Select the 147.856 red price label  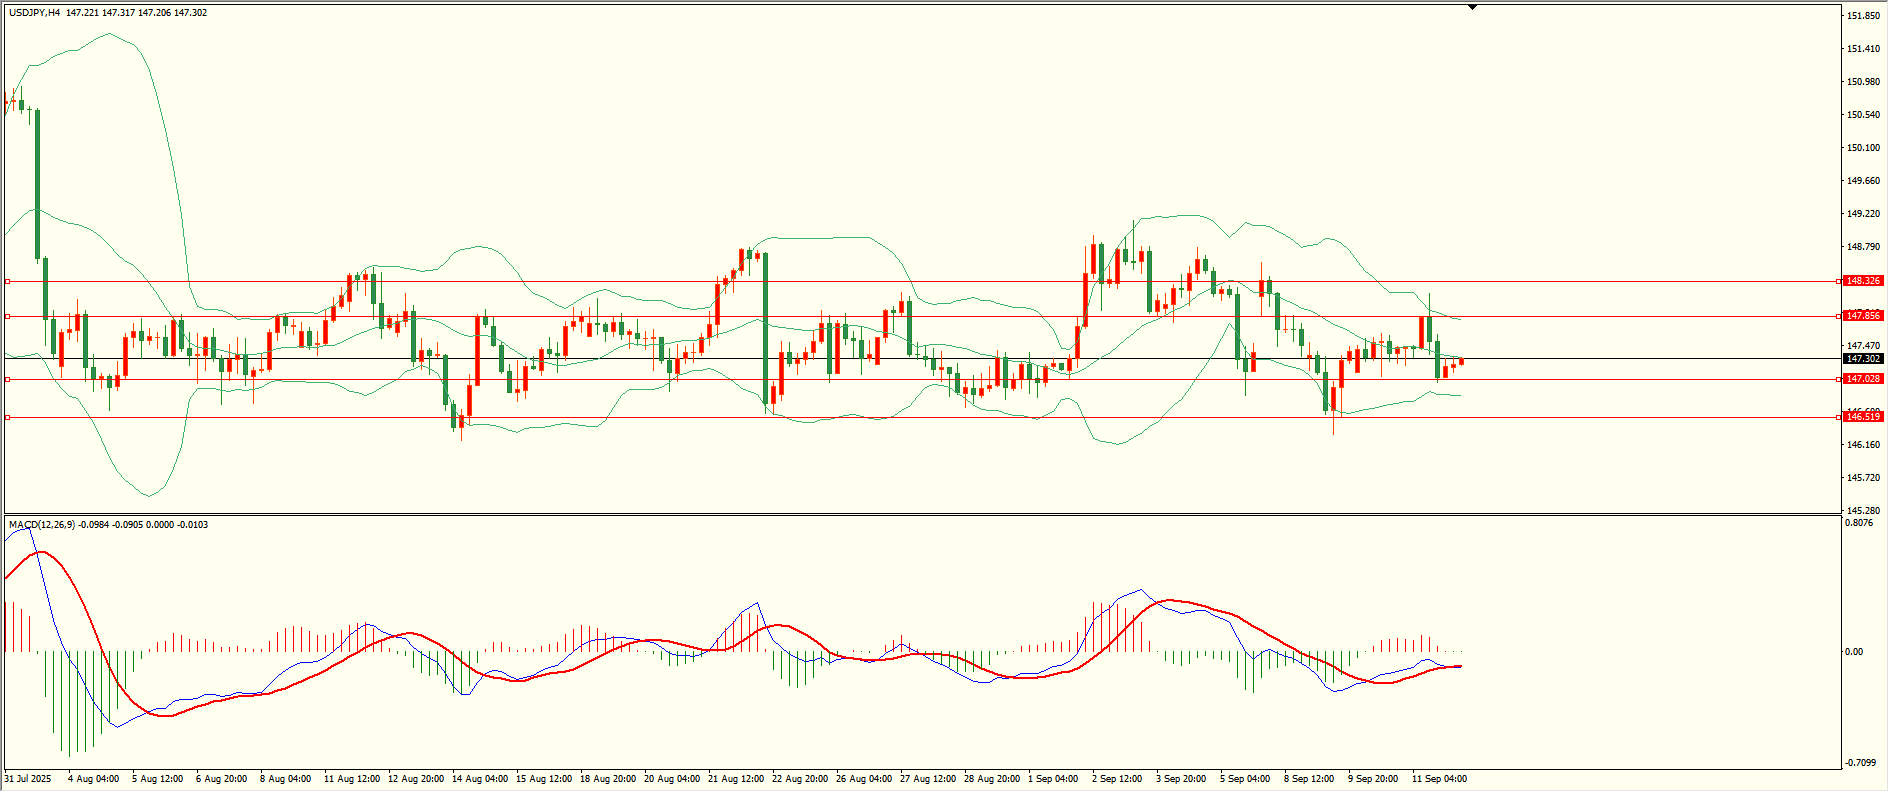click(1863, 316)
